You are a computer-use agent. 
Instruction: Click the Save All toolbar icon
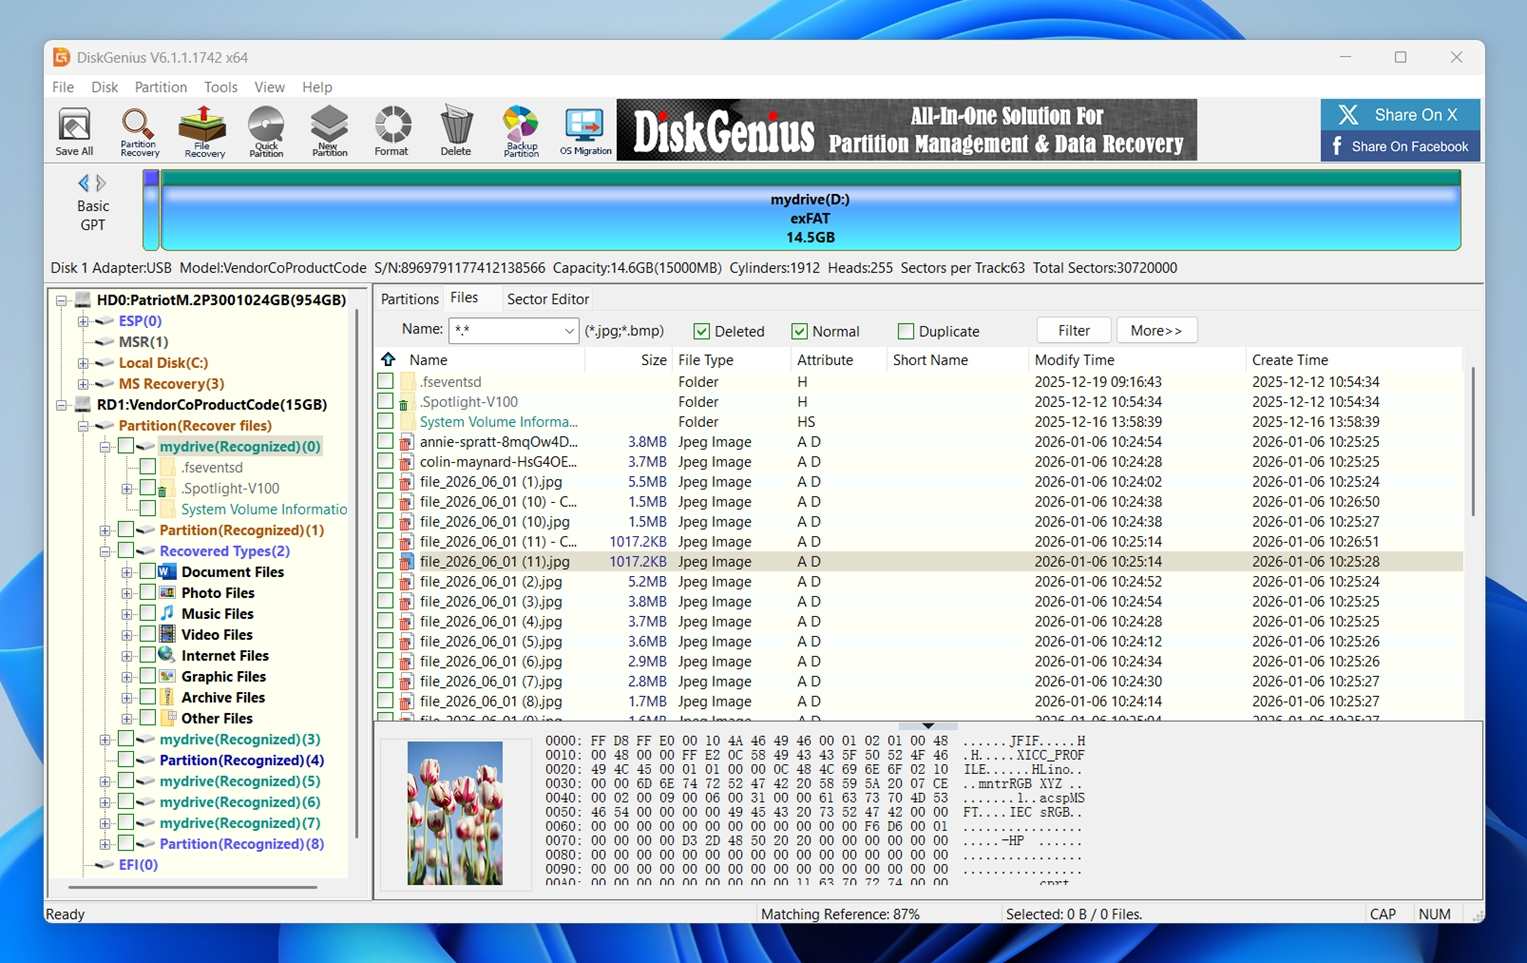[x=74, y=132]
